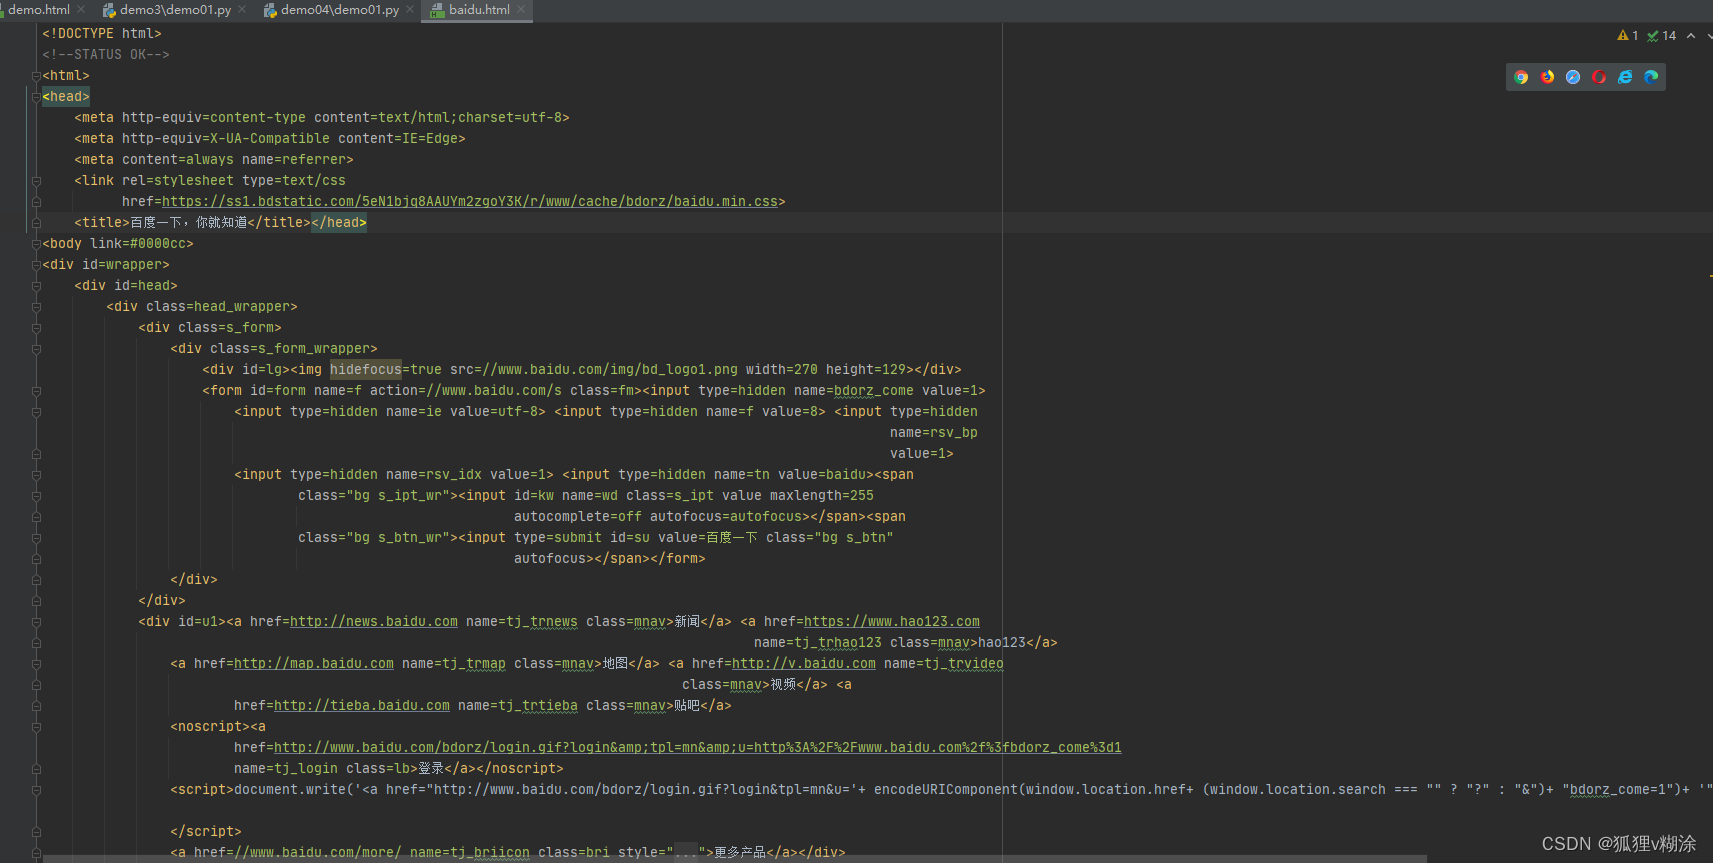Switch to the demo.html tab

39,9
